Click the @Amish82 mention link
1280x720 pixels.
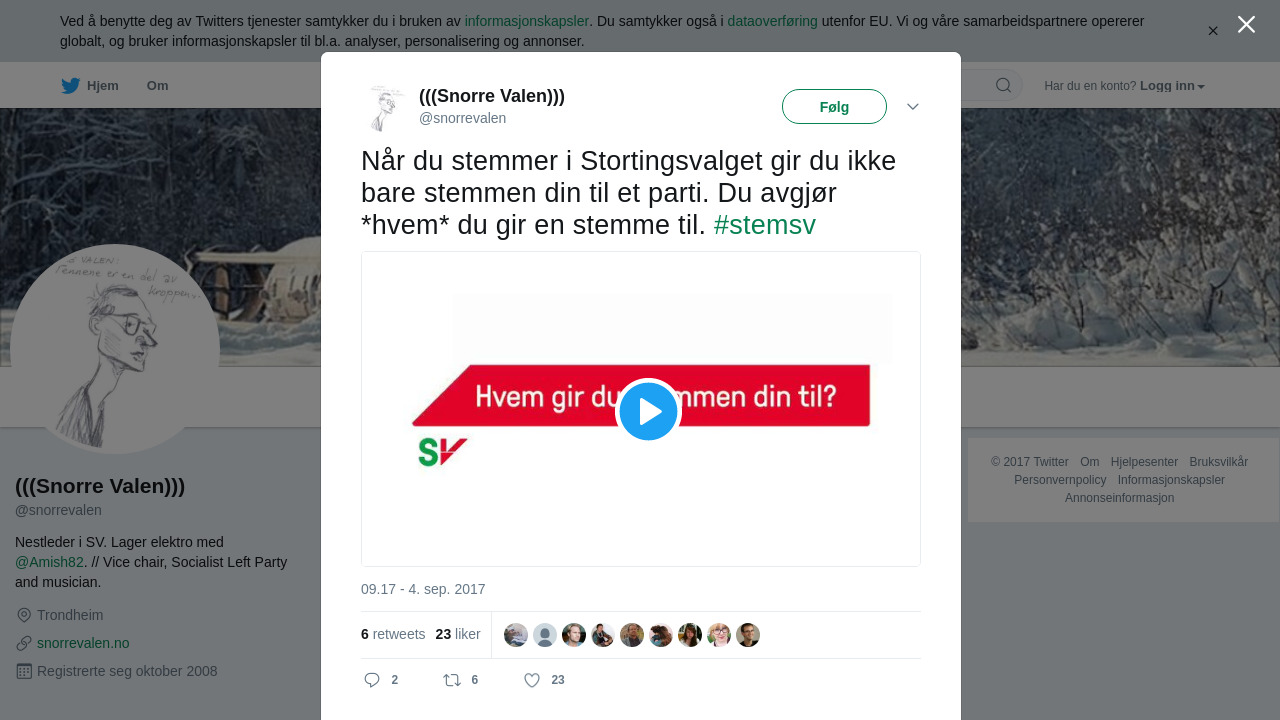click(50, 562)
